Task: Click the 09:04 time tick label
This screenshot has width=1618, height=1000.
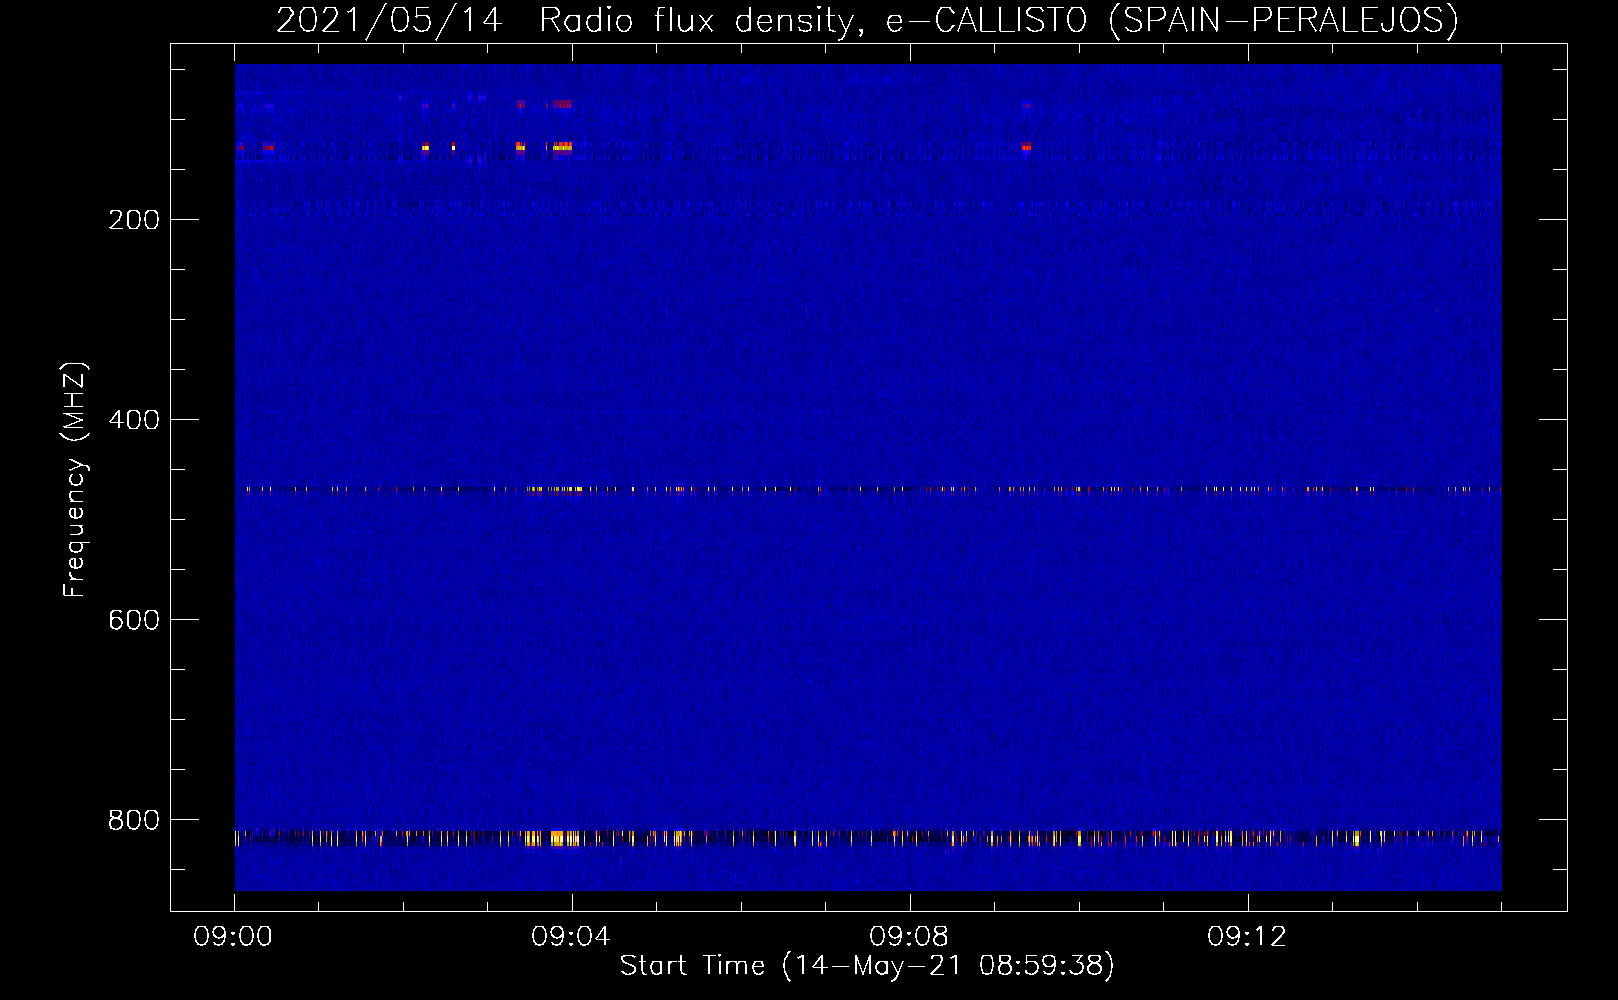Action: pos(571,937)
